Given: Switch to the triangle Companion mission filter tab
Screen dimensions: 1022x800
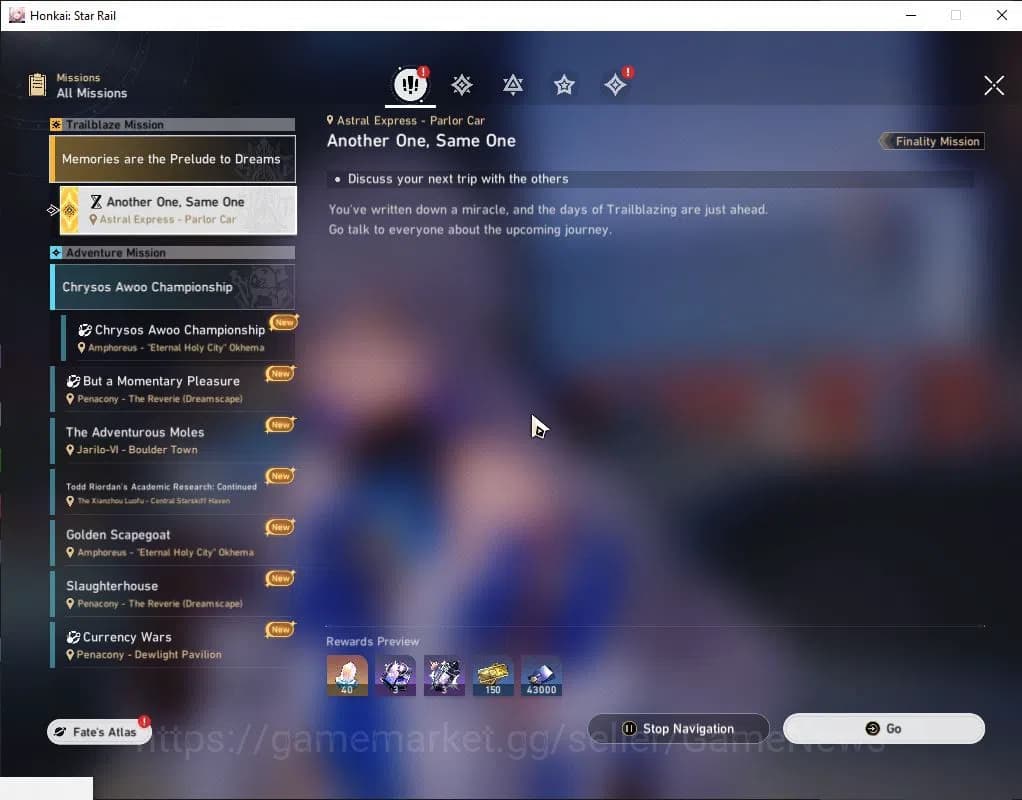Looking at the screenshot, I should [513, 85].
